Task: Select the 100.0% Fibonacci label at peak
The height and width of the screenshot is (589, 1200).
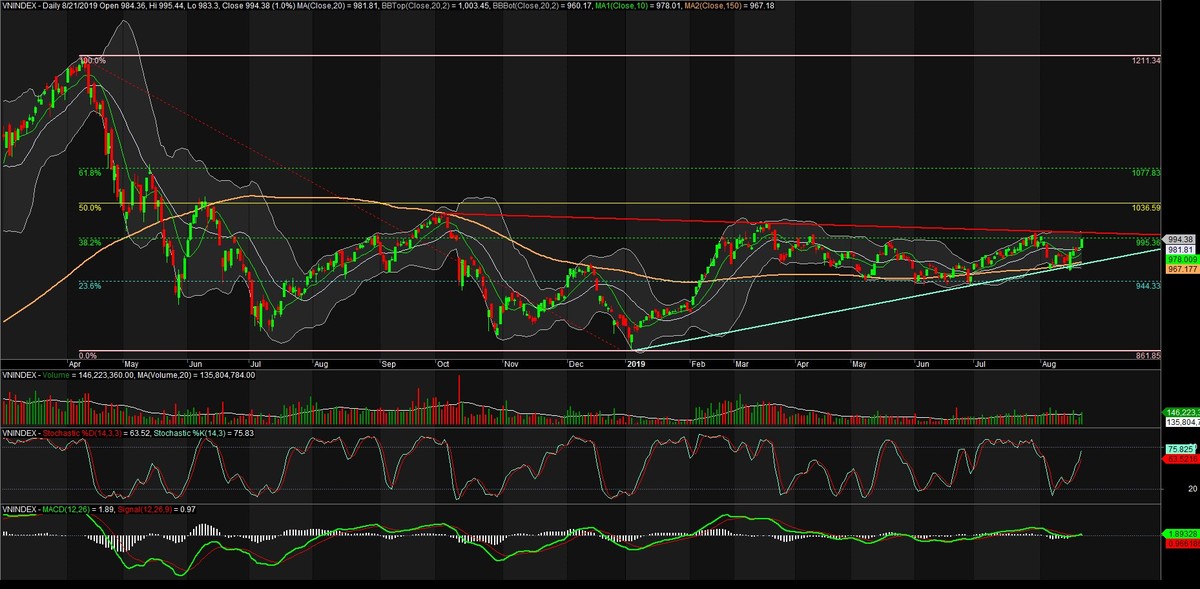Action: pos(92,61)
